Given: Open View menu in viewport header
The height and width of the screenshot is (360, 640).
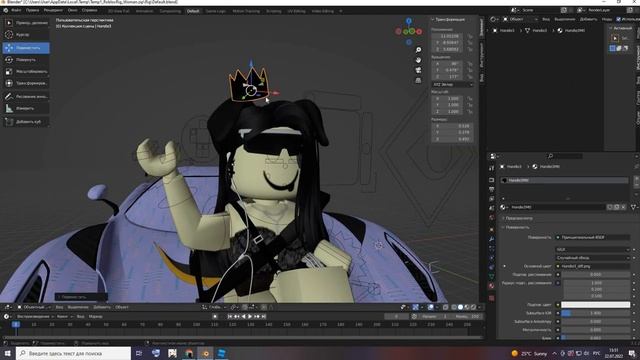Looking at the screenshot, I should coord(59,307).
